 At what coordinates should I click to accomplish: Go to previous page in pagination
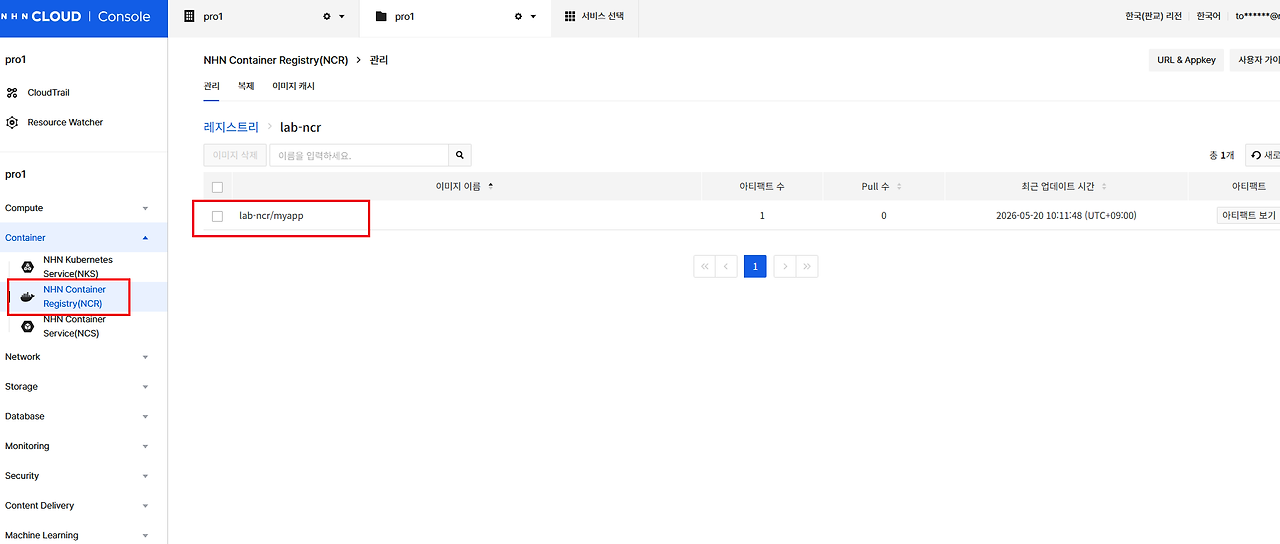(727, 266)
